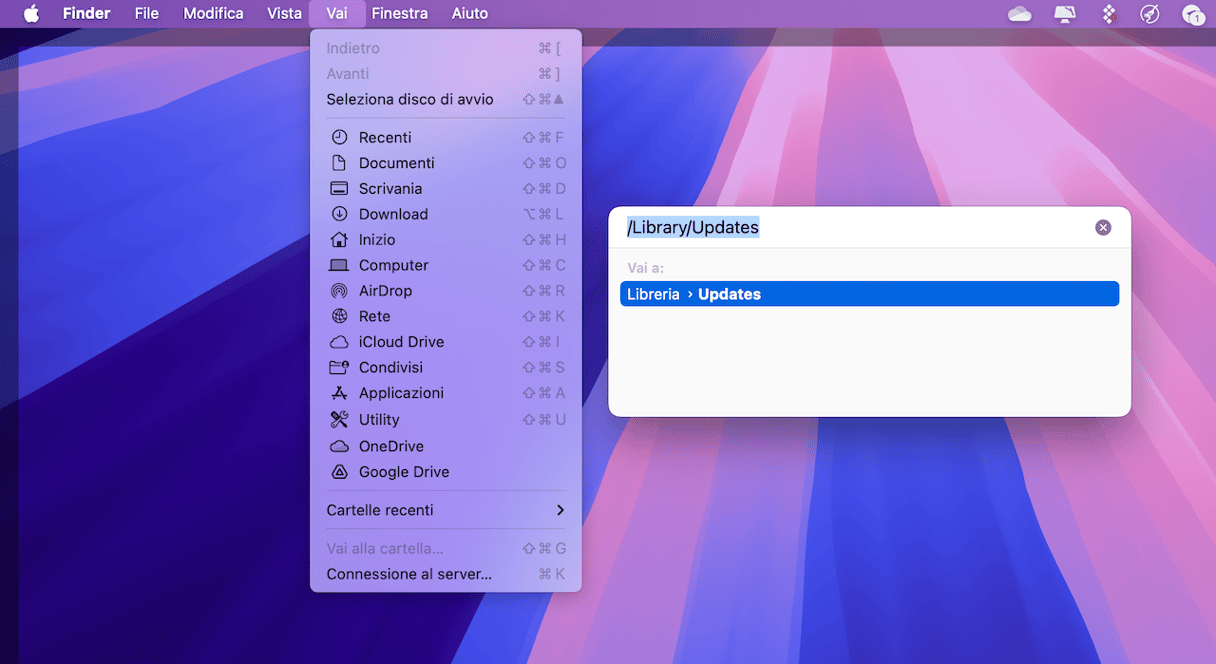Screen dimensions: 1216x664
Task: Open the Vista menu
Action: [x=284, y=13]
